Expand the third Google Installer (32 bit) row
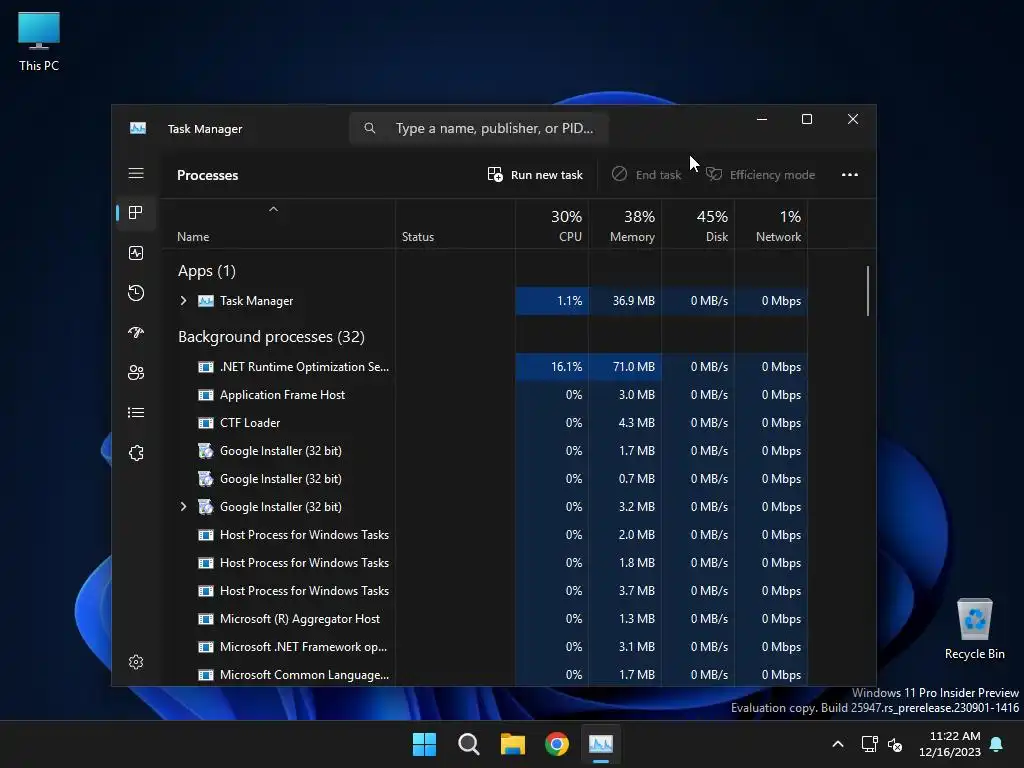The width and height of the screenshot is (1024, 768). pyautogui.click(x=184, y=507)
